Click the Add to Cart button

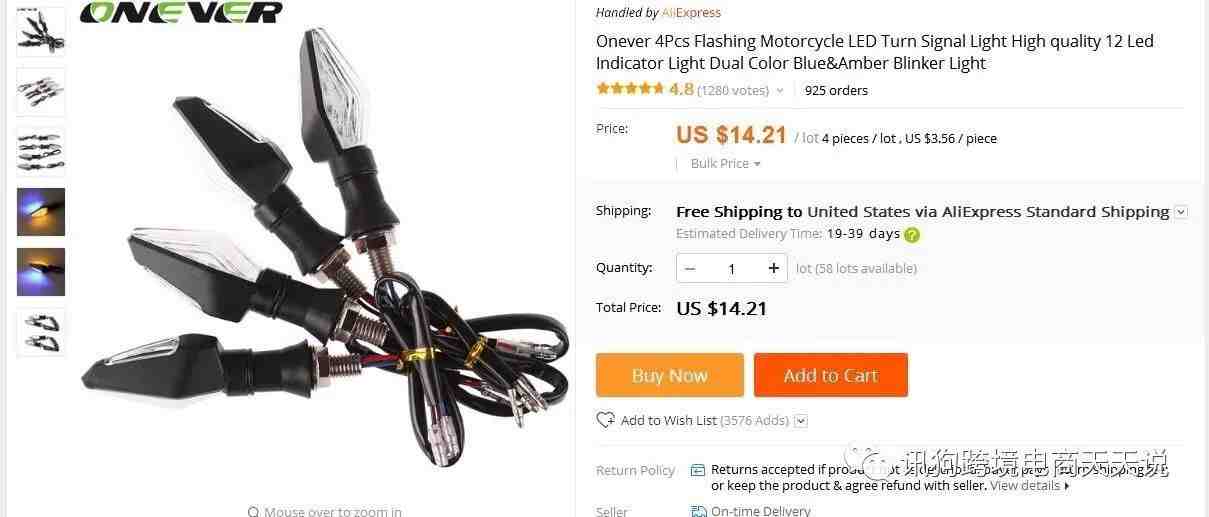831,375
